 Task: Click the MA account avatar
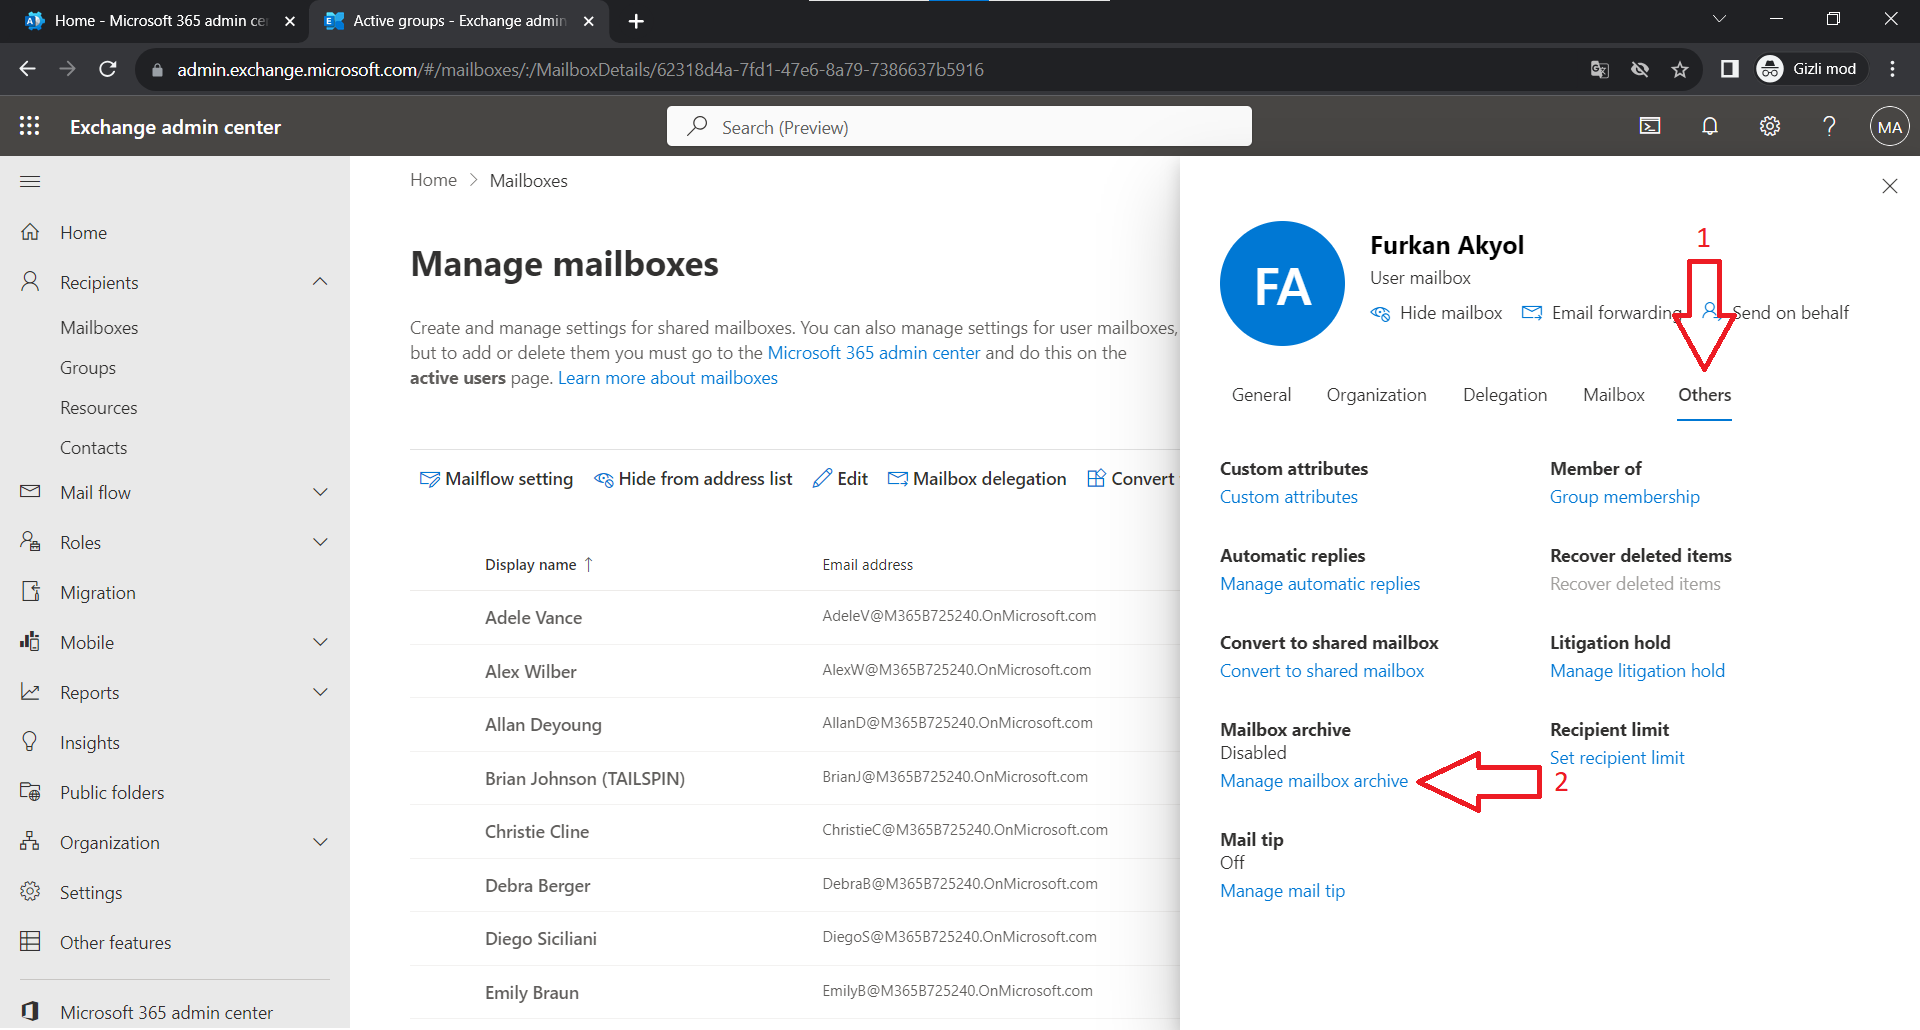point(1889,127)
